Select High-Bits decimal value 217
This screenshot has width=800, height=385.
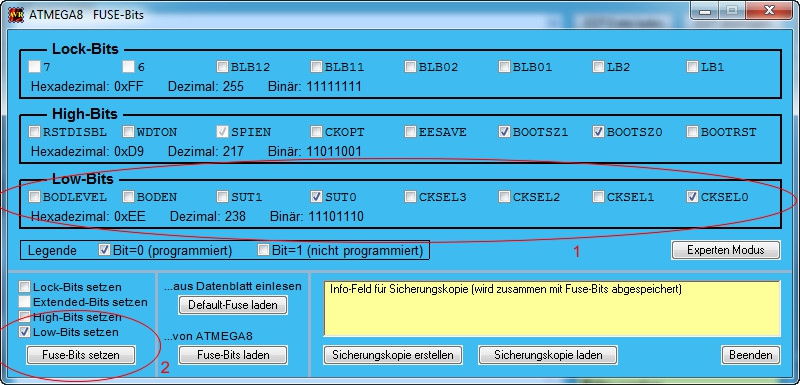233,151
